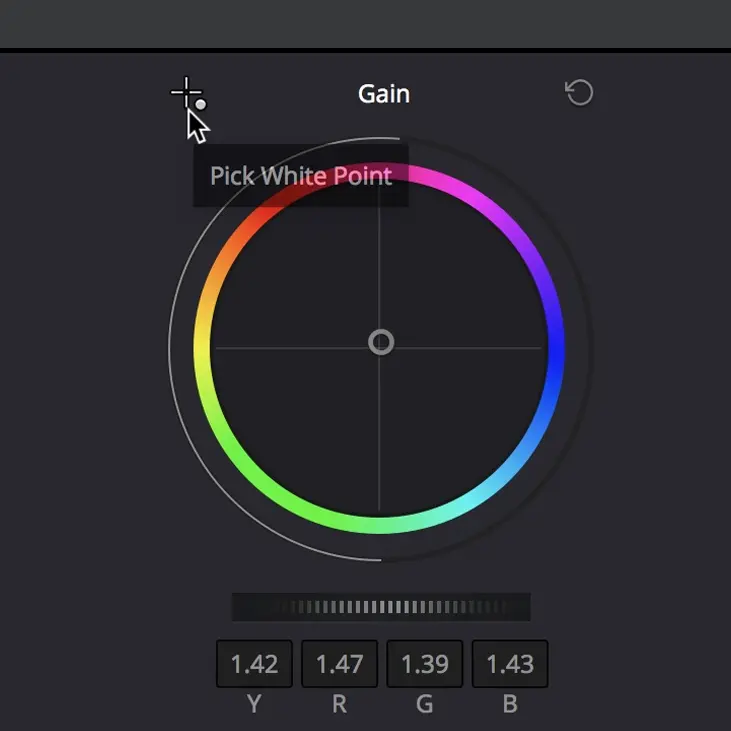Click the B channel label
Viewport: 731px width, 731px height.
(x=510, y=703)
